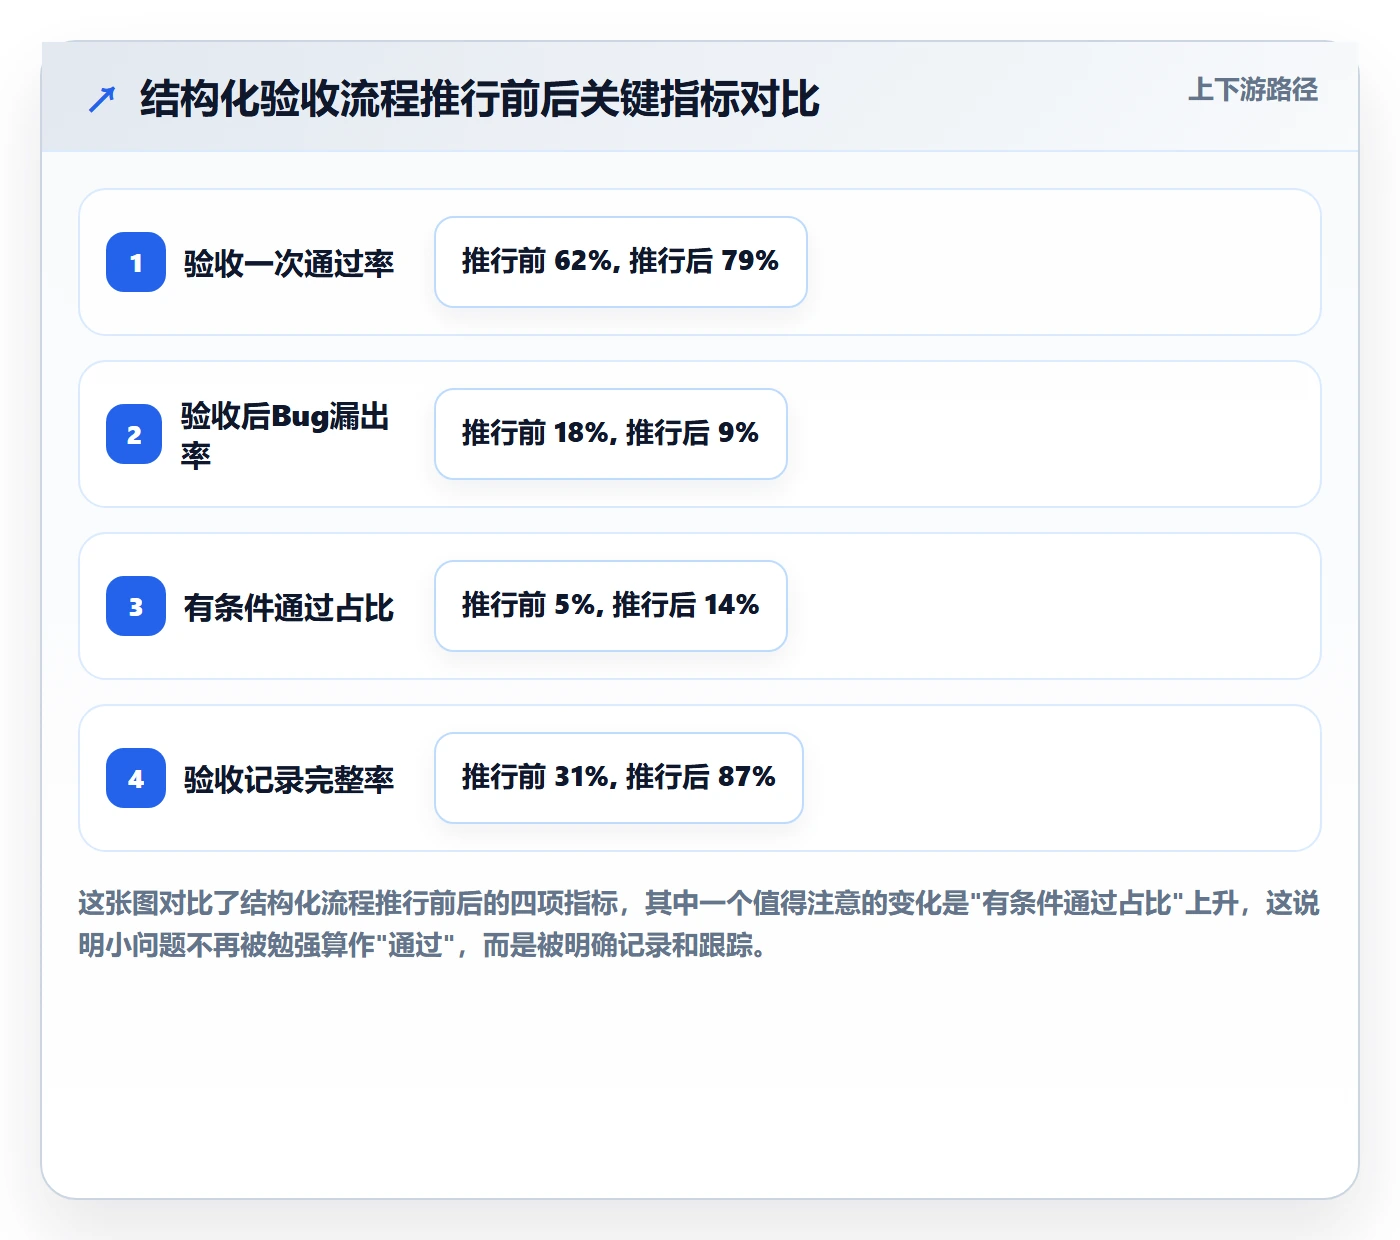This screenshot has height=1240, width=1400.
Task: Select the 推行前 31%, 推行后 87% value box
Action: point(619,778)
